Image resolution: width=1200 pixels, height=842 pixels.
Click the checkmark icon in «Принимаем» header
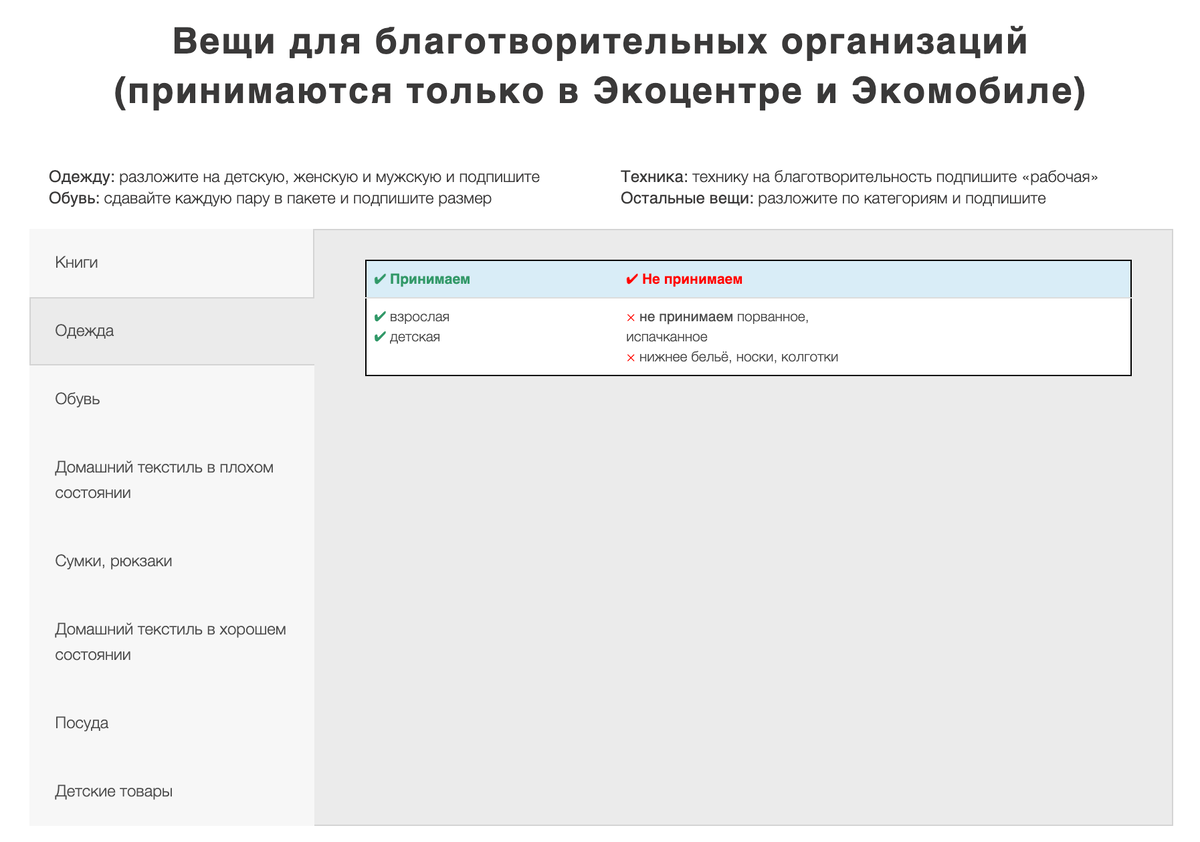(379, 279)
